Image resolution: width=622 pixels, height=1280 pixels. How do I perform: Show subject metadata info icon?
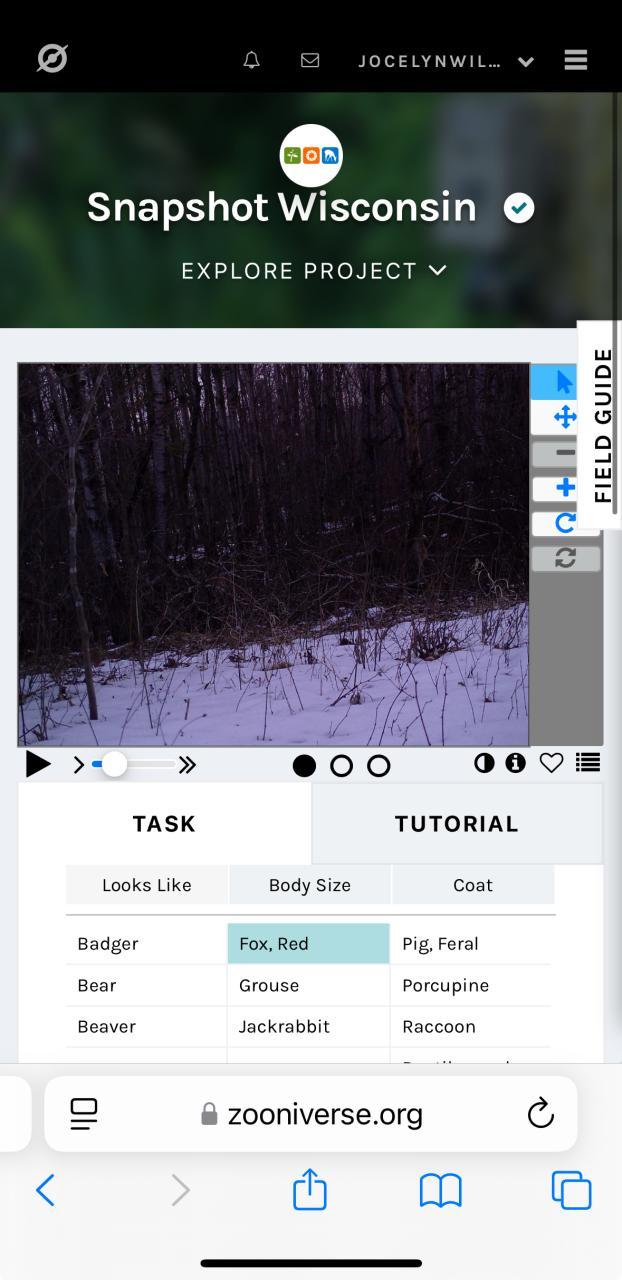(x=515, y=763)
